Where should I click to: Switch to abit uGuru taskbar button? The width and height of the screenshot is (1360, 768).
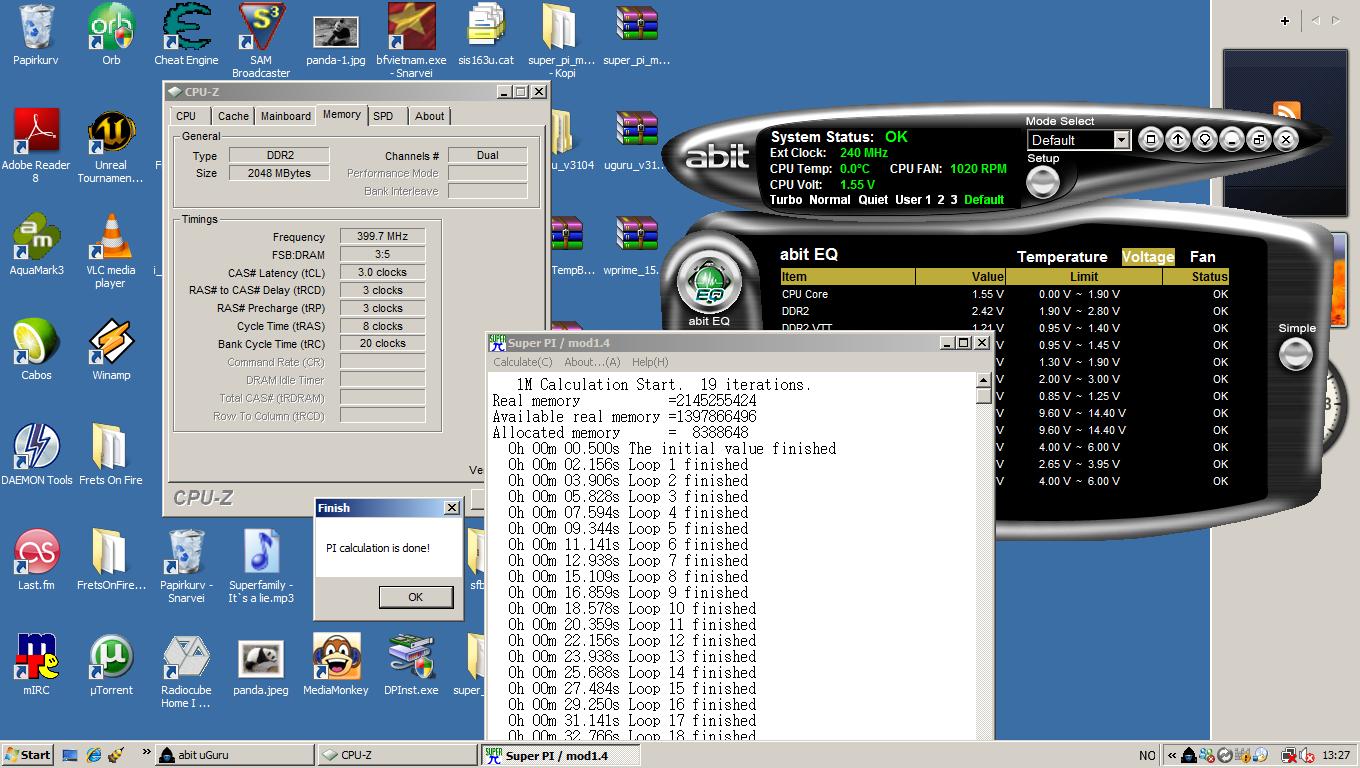click(x=235, y=755)
